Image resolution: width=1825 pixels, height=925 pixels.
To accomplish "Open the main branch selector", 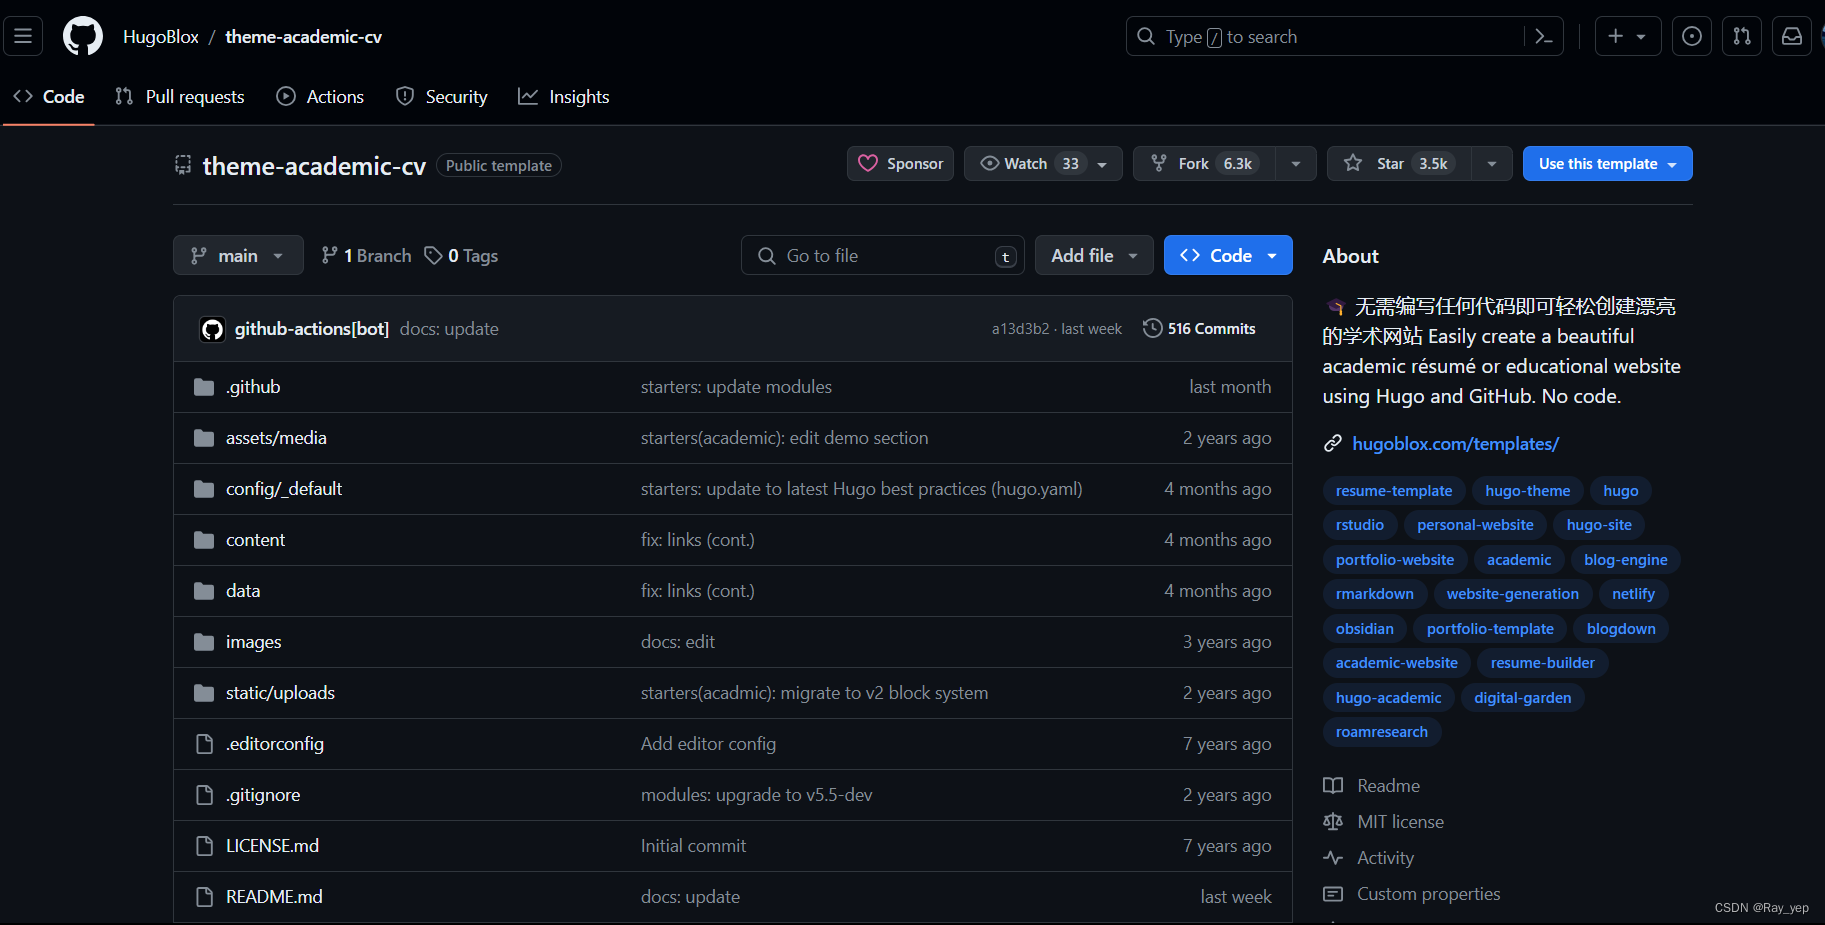I will 238,255.
